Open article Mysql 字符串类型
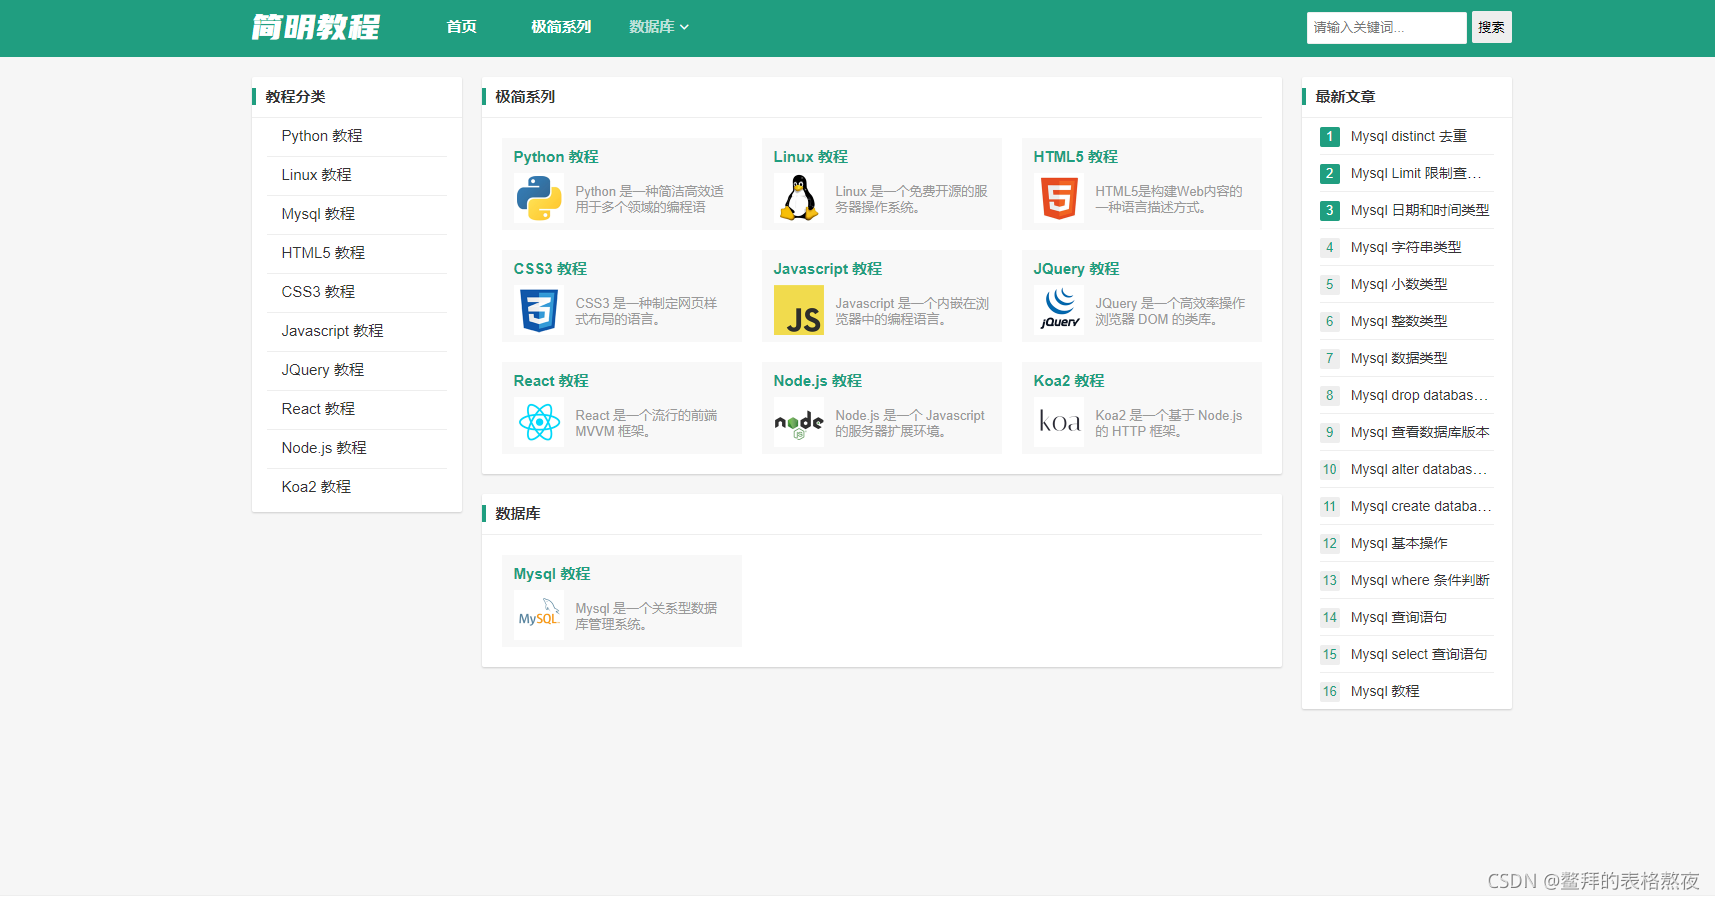The width and height of the screenshot is (1715, 899). tap(1406, 247)
